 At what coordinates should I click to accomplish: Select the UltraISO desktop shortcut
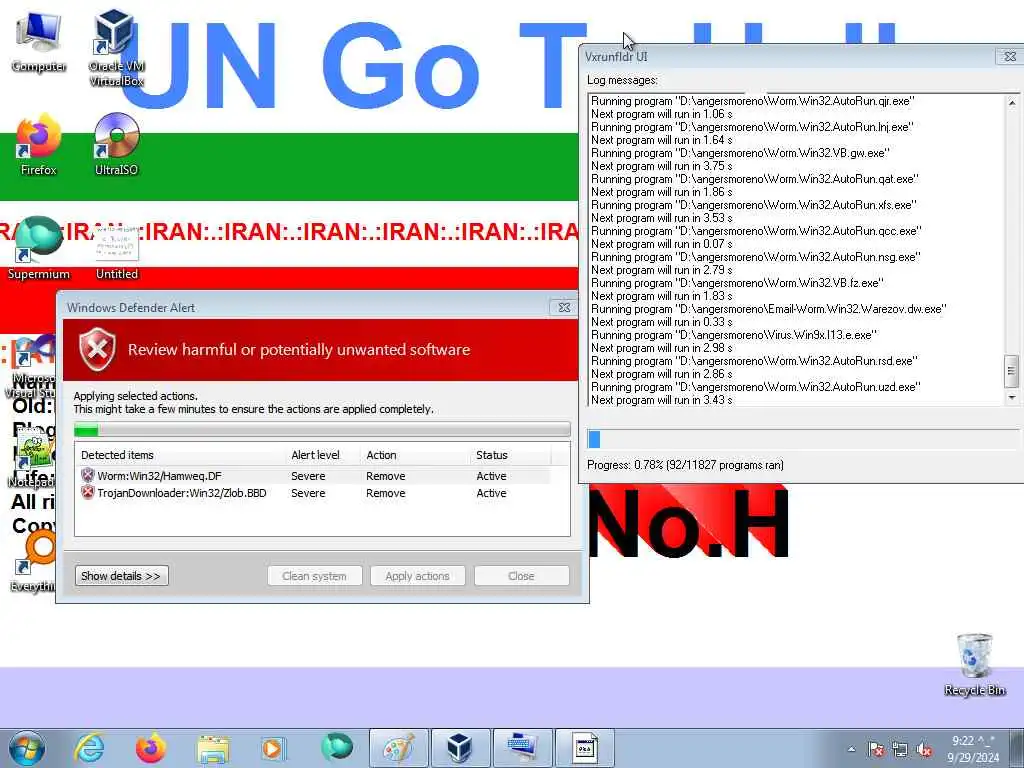coord(116,145)
